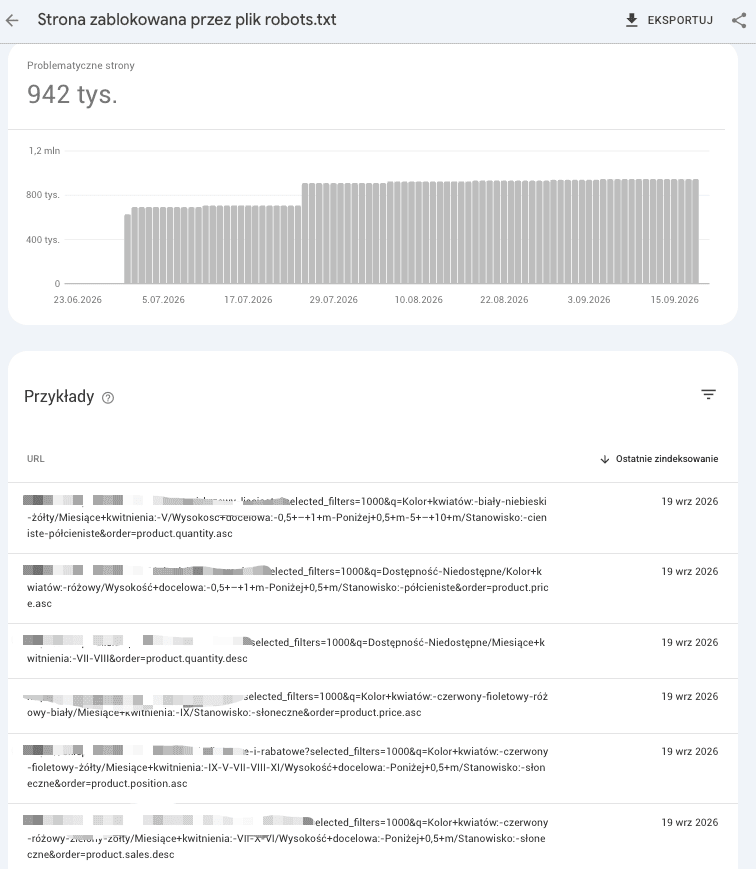Click the last chart bar near 15.09.2026

point(695,231)
